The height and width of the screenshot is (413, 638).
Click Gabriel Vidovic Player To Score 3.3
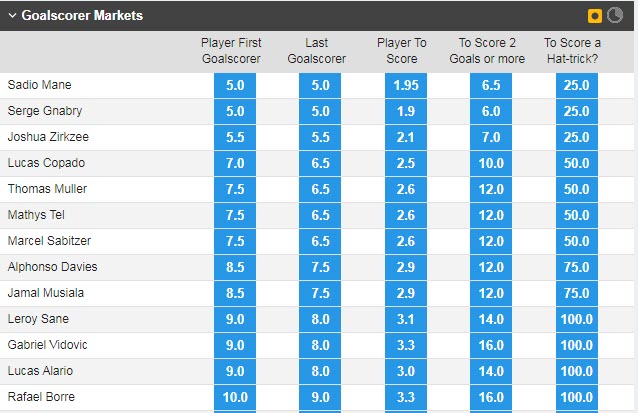(406, 345)
